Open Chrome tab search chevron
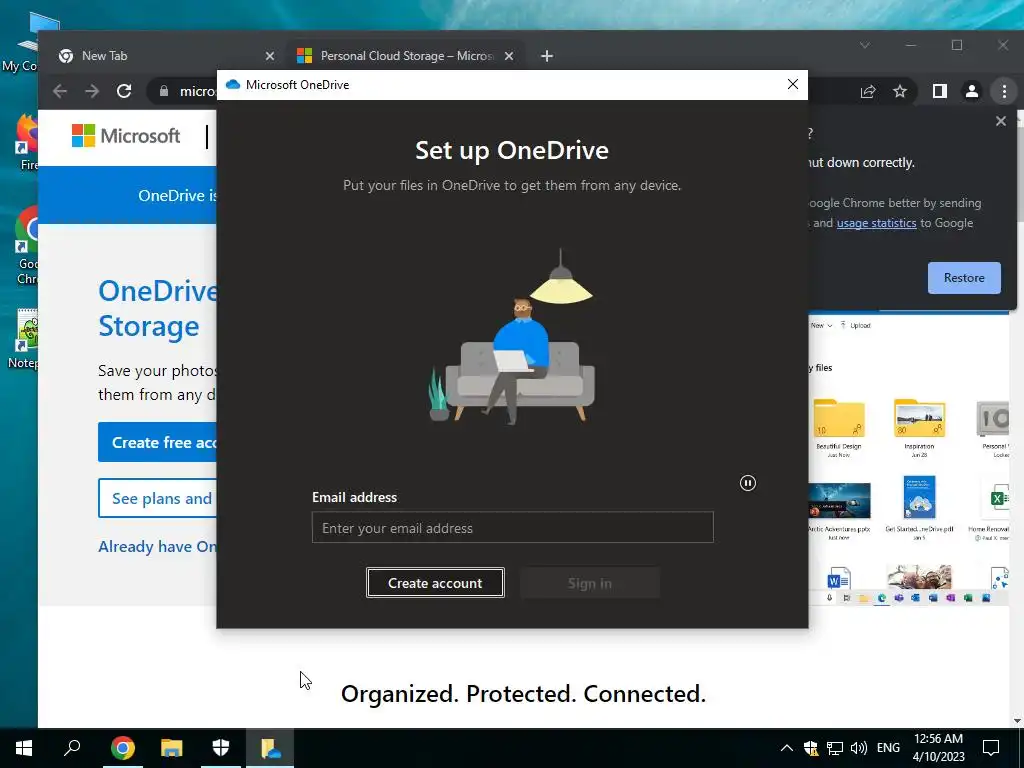Screen dimensions: 1024x768 pyautogui.click(x=865, y=45)
